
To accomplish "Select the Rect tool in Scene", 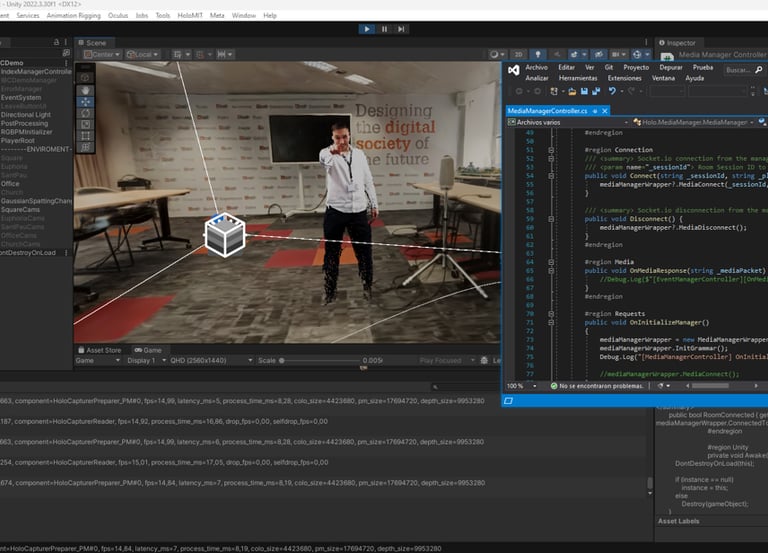I will point(85,136).
